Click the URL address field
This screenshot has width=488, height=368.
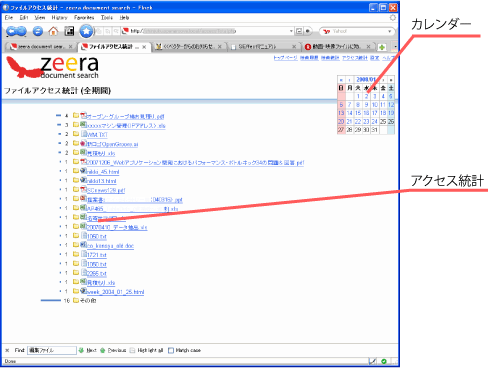tap(208, 31)
